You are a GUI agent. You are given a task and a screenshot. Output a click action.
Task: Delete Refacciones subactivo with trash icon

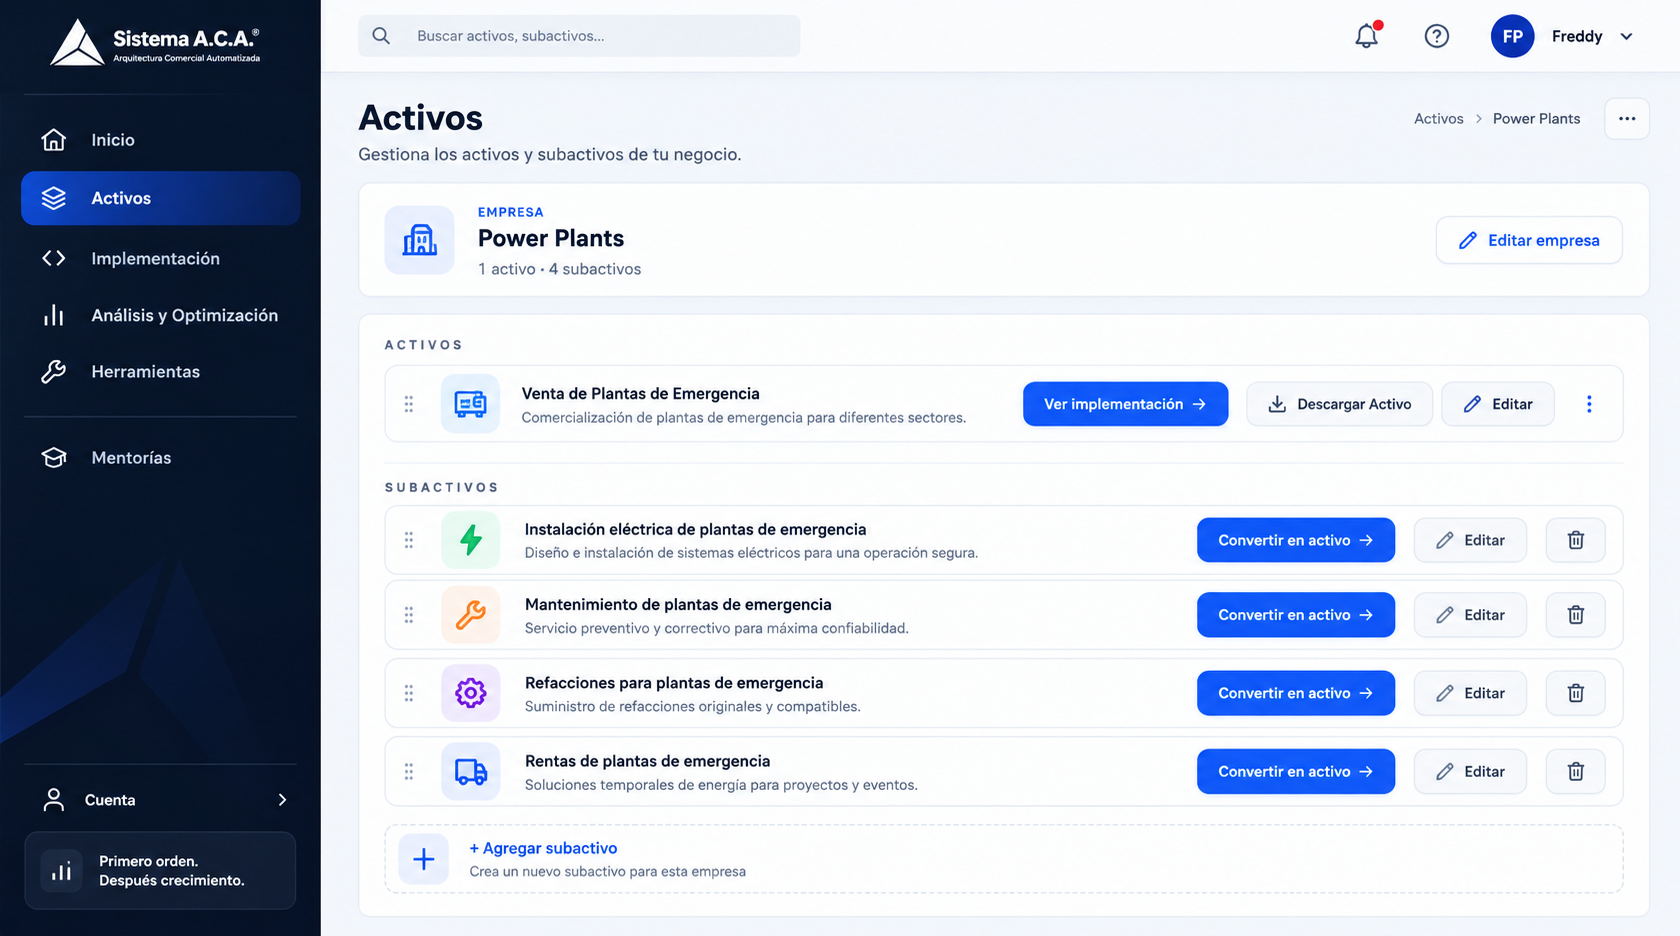(1575, 693)
